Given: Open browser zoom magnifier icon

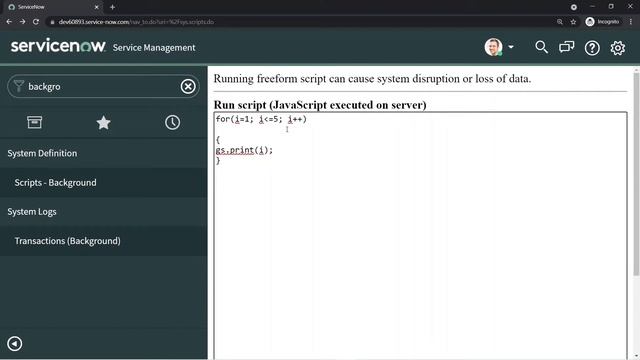Looking at the screenshot, I should (x=560, y=22).
